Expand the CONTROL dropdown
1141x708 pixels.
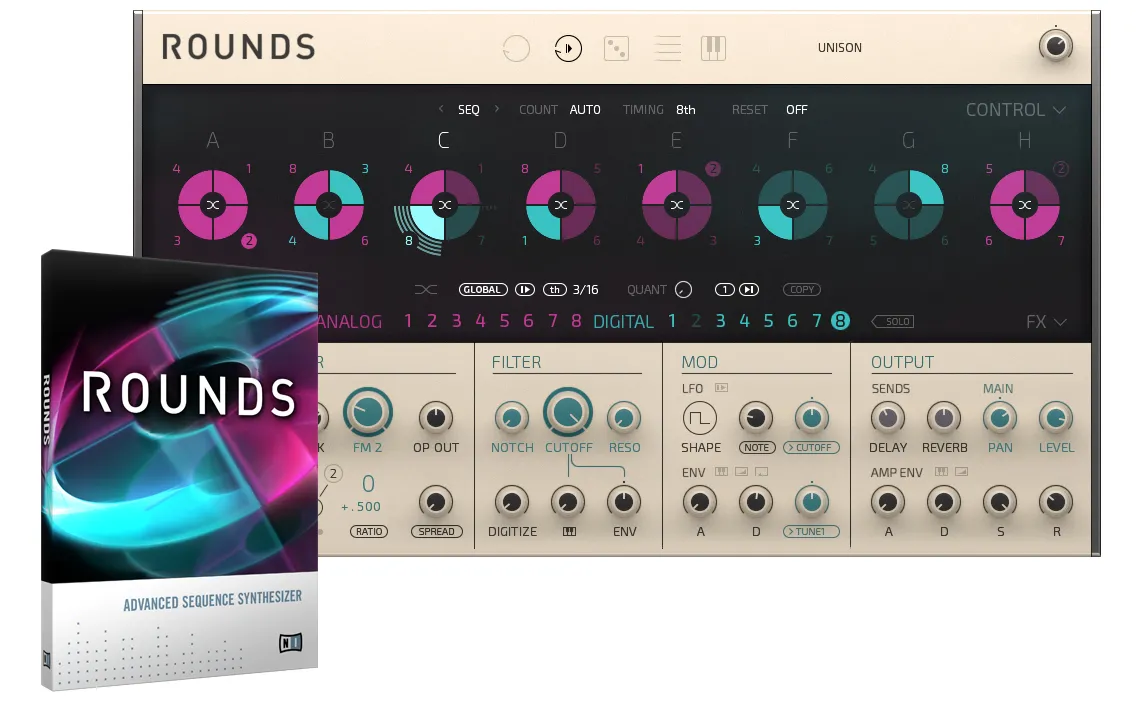[x=1015, y=110]
